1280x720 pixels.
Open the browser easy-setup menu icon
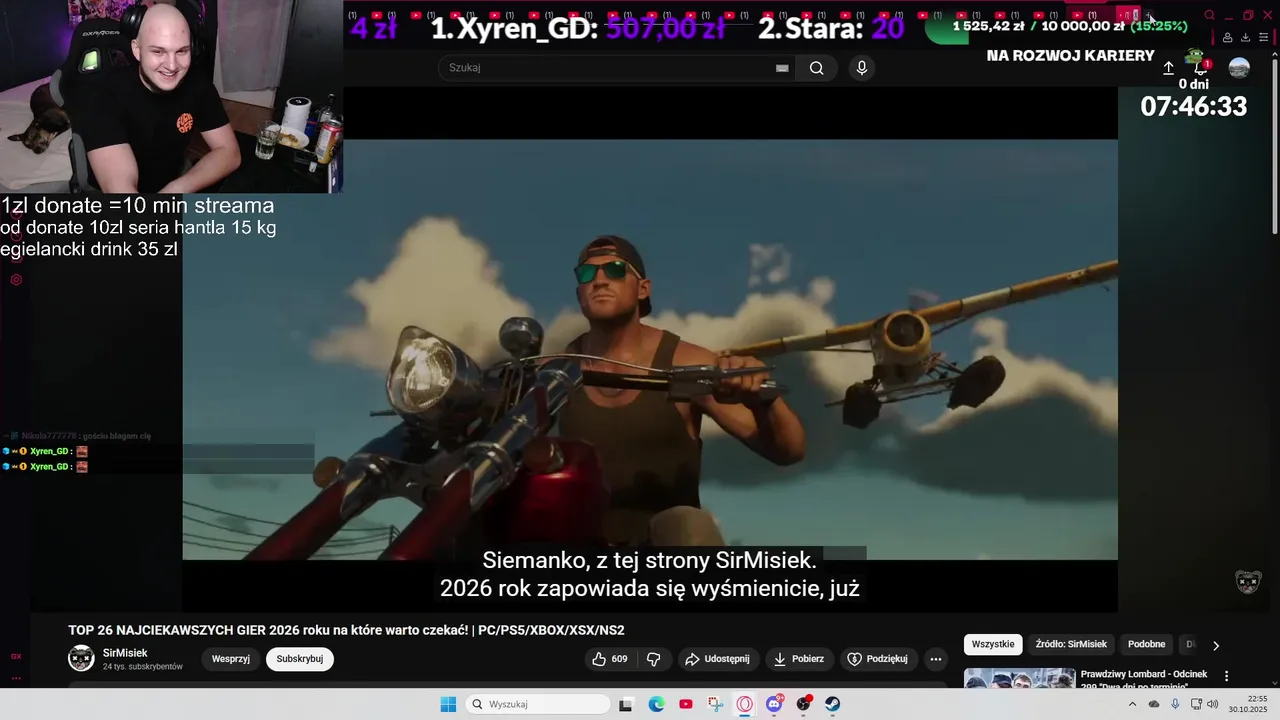[1264, 38]
